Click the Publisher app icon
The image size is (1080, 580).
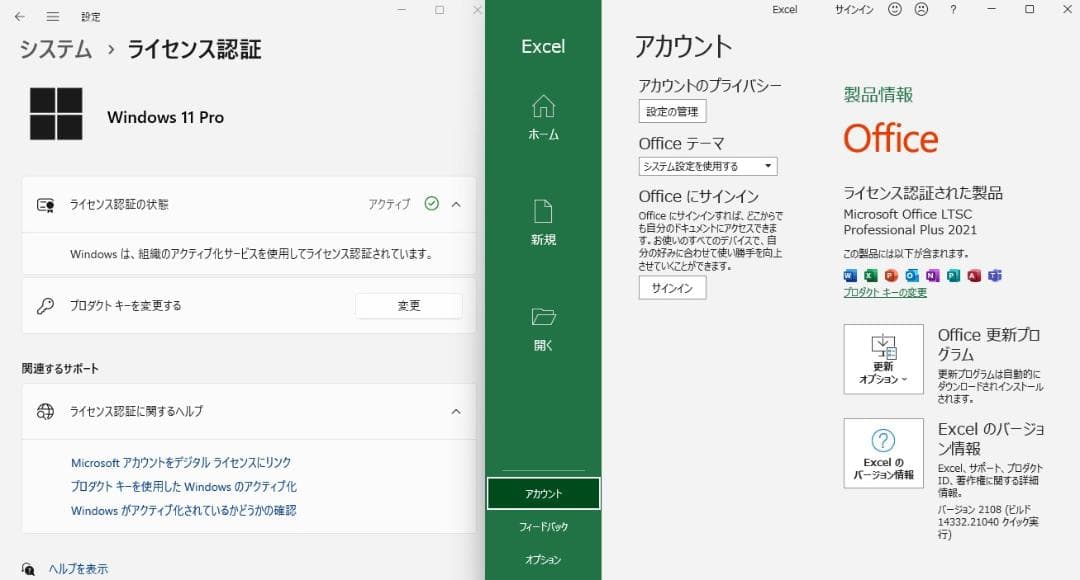(953, 276)
